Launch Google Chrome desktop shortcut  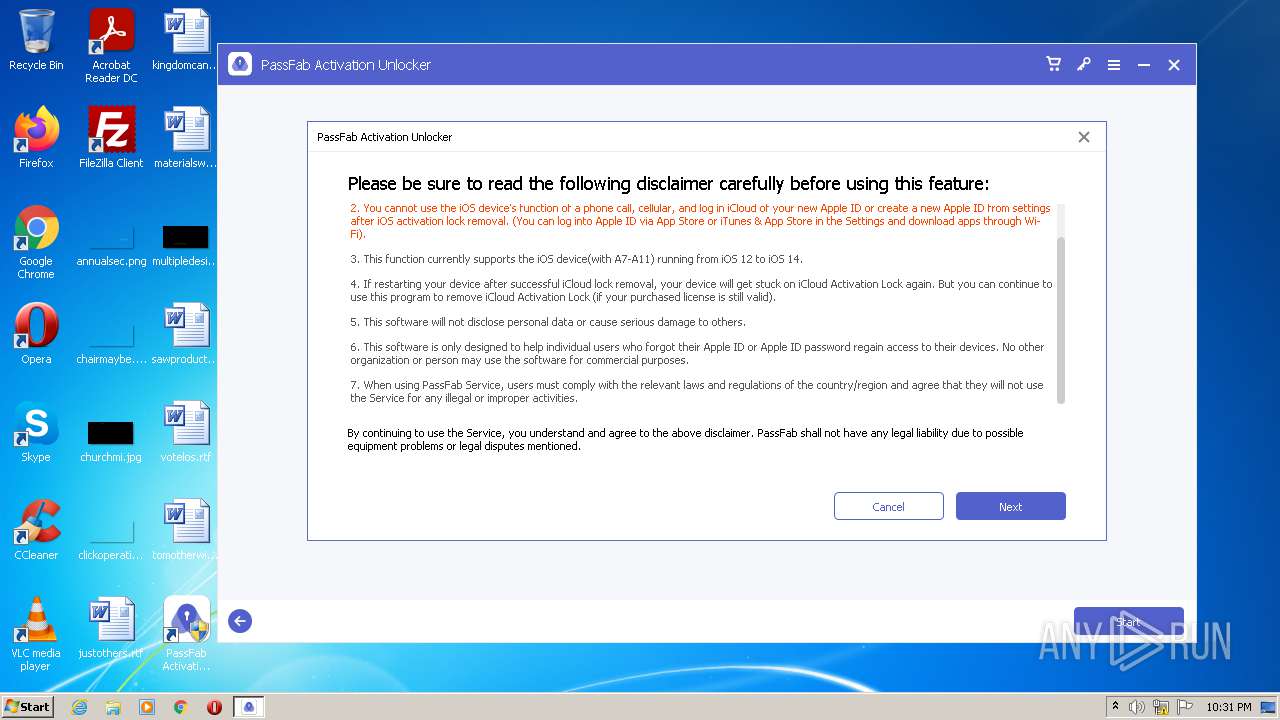coord(36,242)
